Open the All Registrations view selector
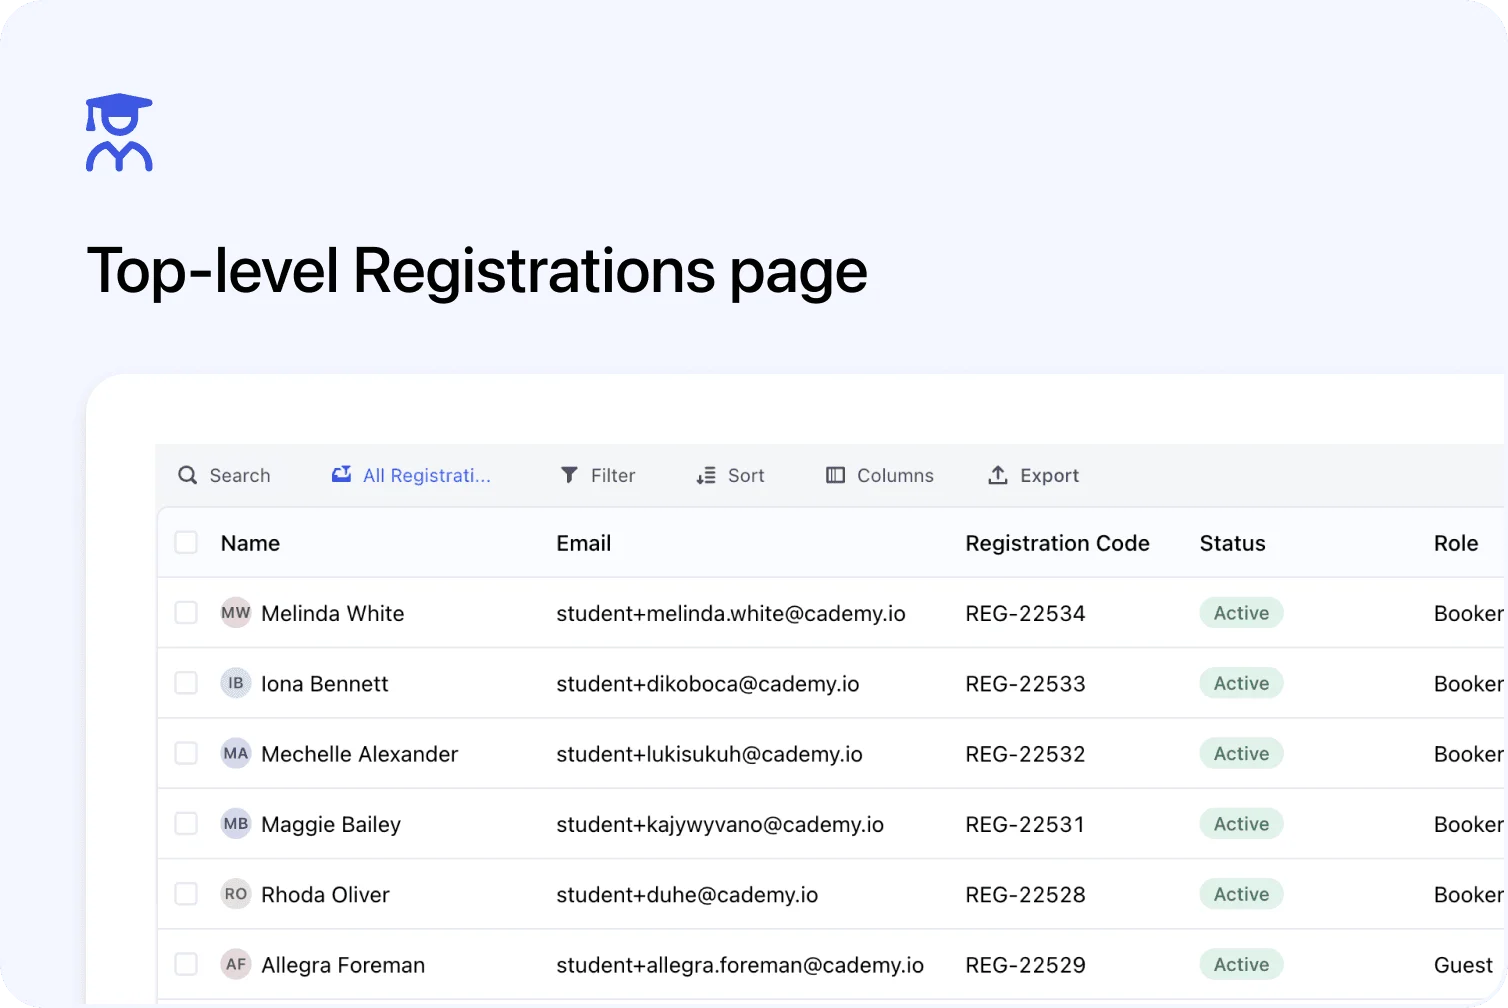The height and width of the screenshot is (1008, 1508). click(411, 475)
